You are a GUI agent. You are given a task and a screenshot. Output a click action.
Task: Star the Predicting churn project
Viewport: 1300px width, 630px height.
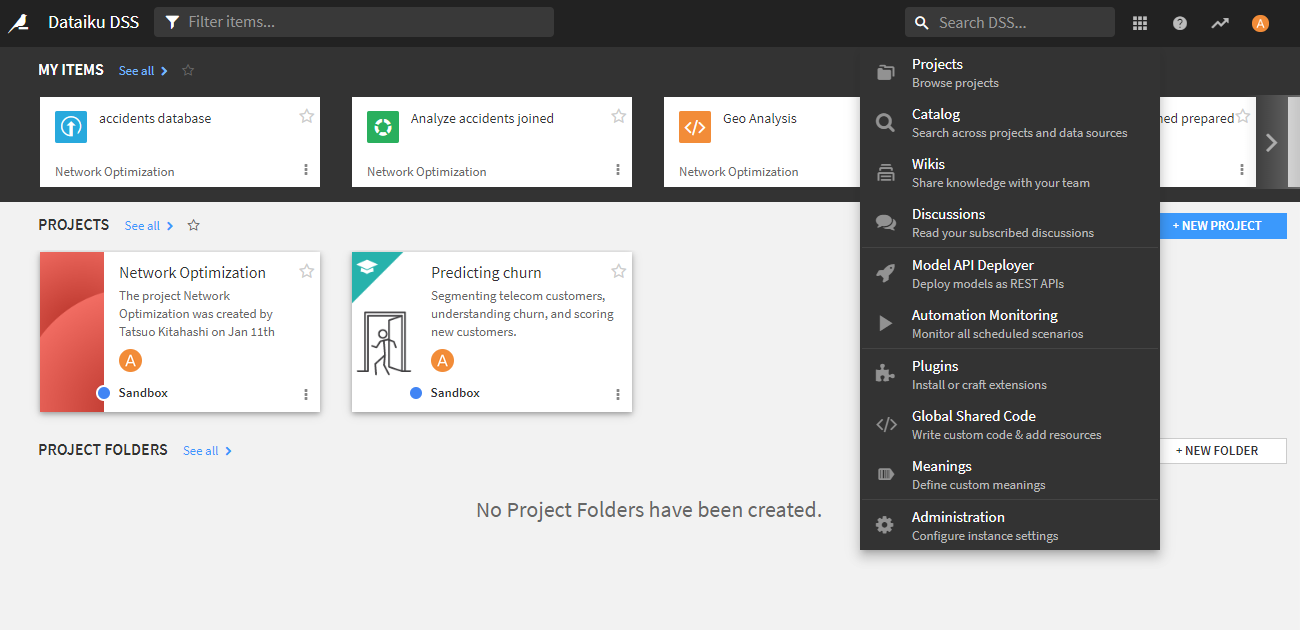[x=618, y=271]
